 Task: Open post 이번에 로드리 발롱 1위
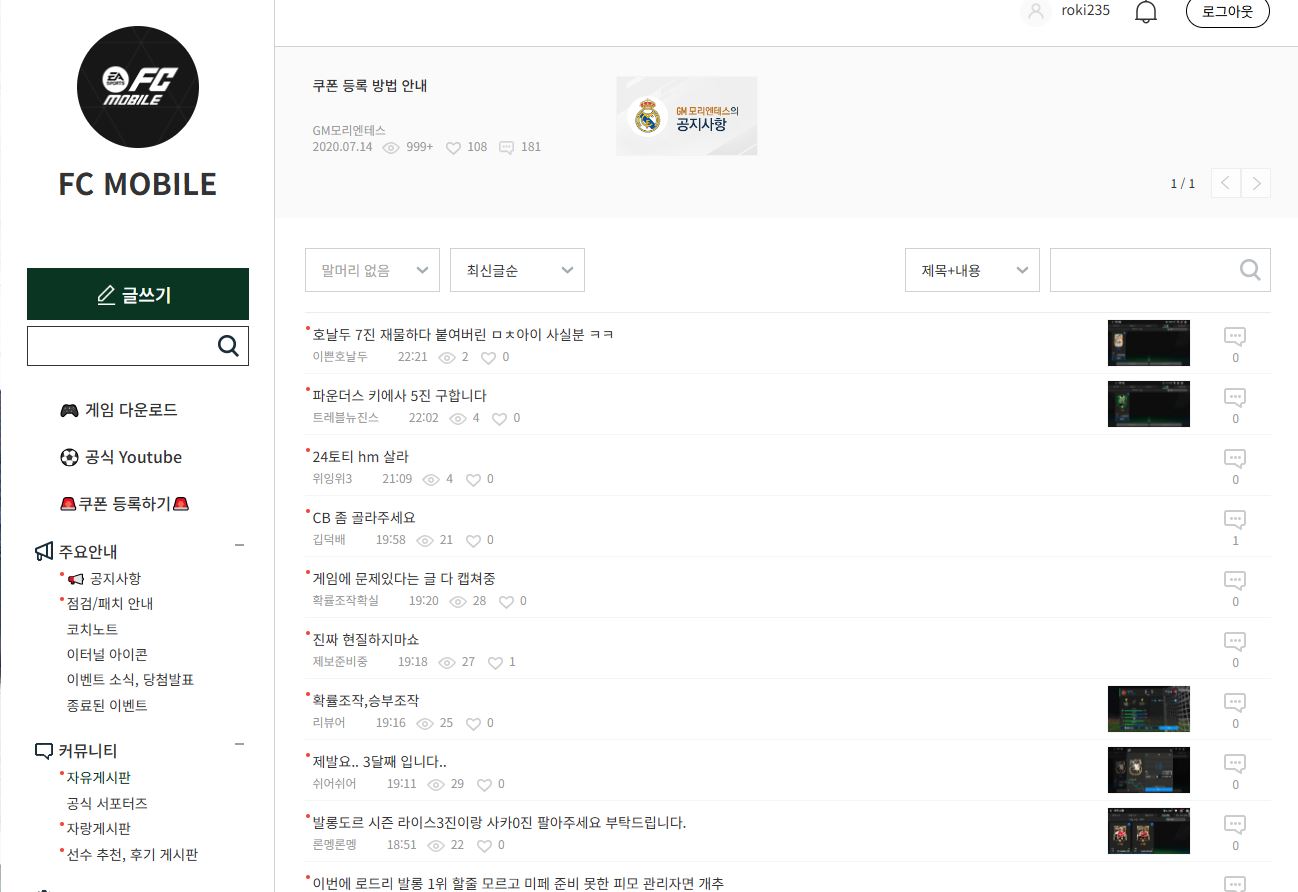[x=518, y=883]
